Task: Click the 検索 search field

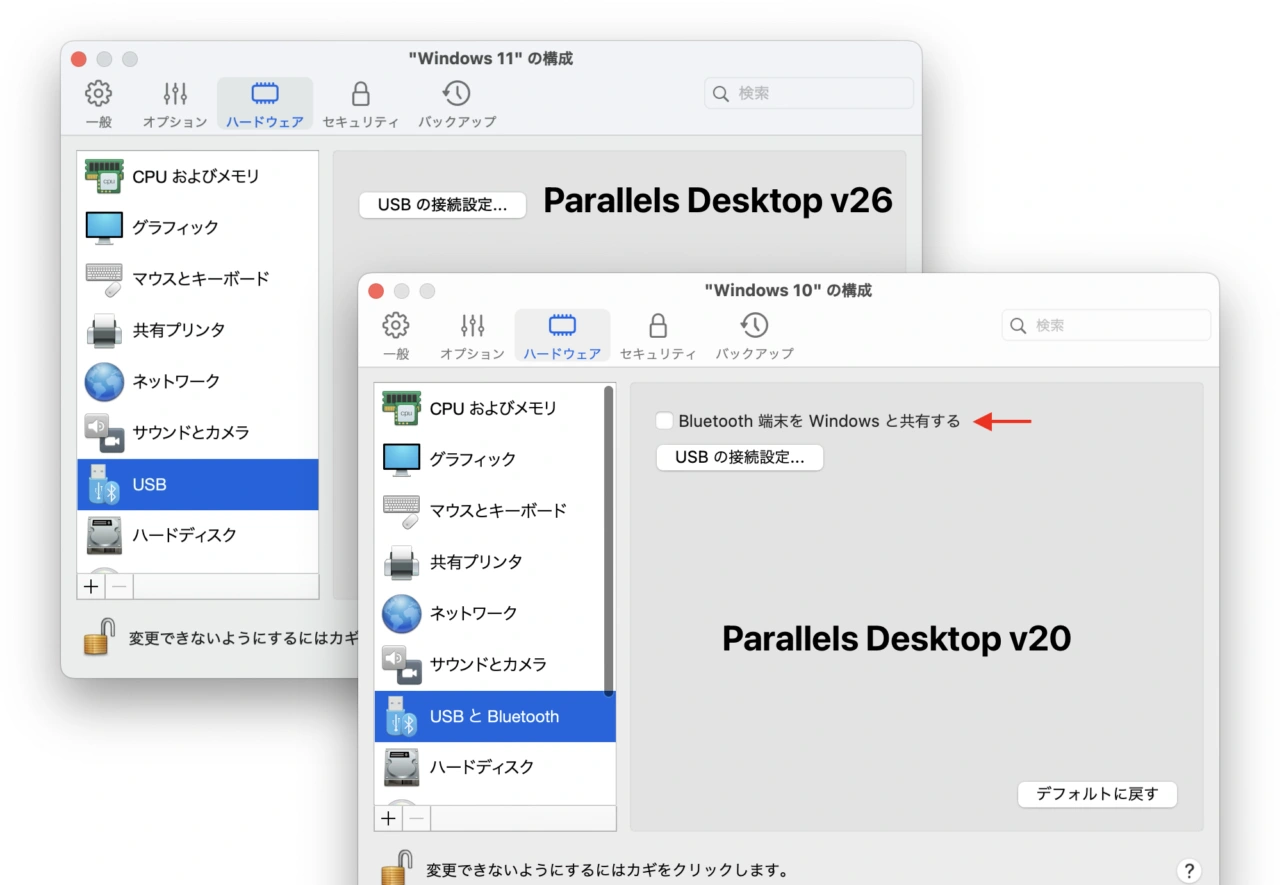Action: [1106, 324]
